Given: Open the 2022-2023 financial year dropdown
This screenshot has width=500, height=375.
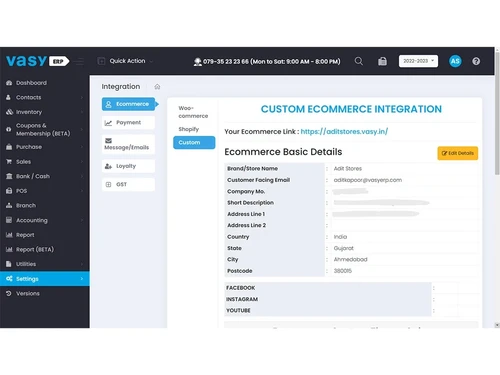Looking at the screenshot, I should tap(418, 61).
